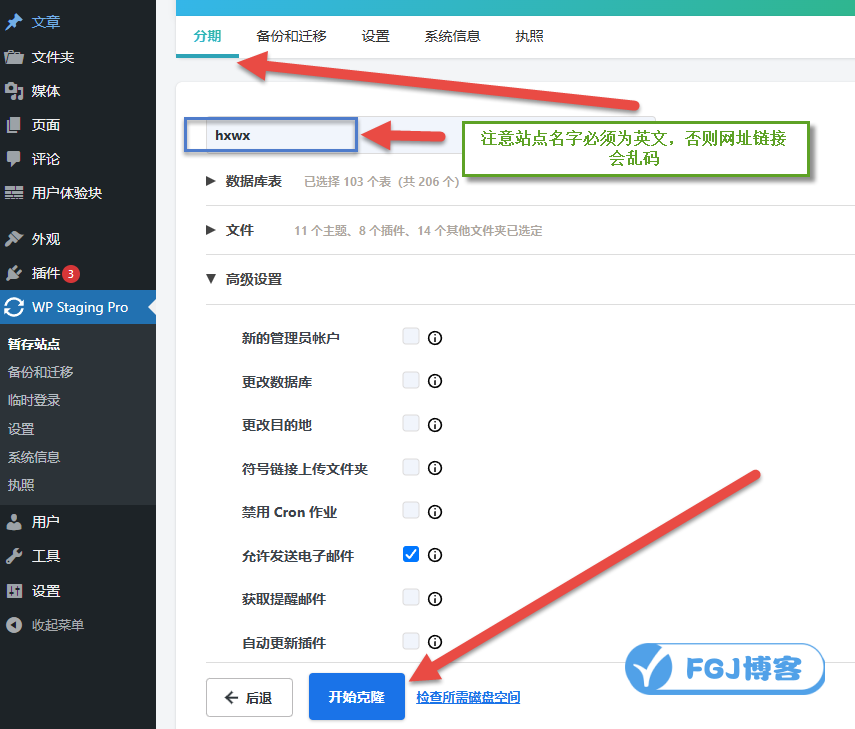This screenshot has height=729, width=855.
Task: Enable the change database checkbox
Action: (x=411, y=380)
